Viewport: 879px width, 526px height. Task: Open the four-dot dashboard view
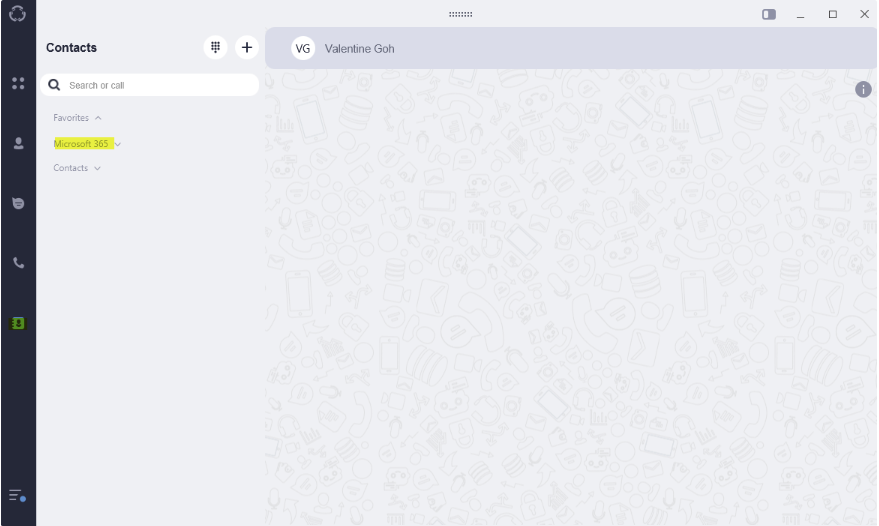coord(18,83)
